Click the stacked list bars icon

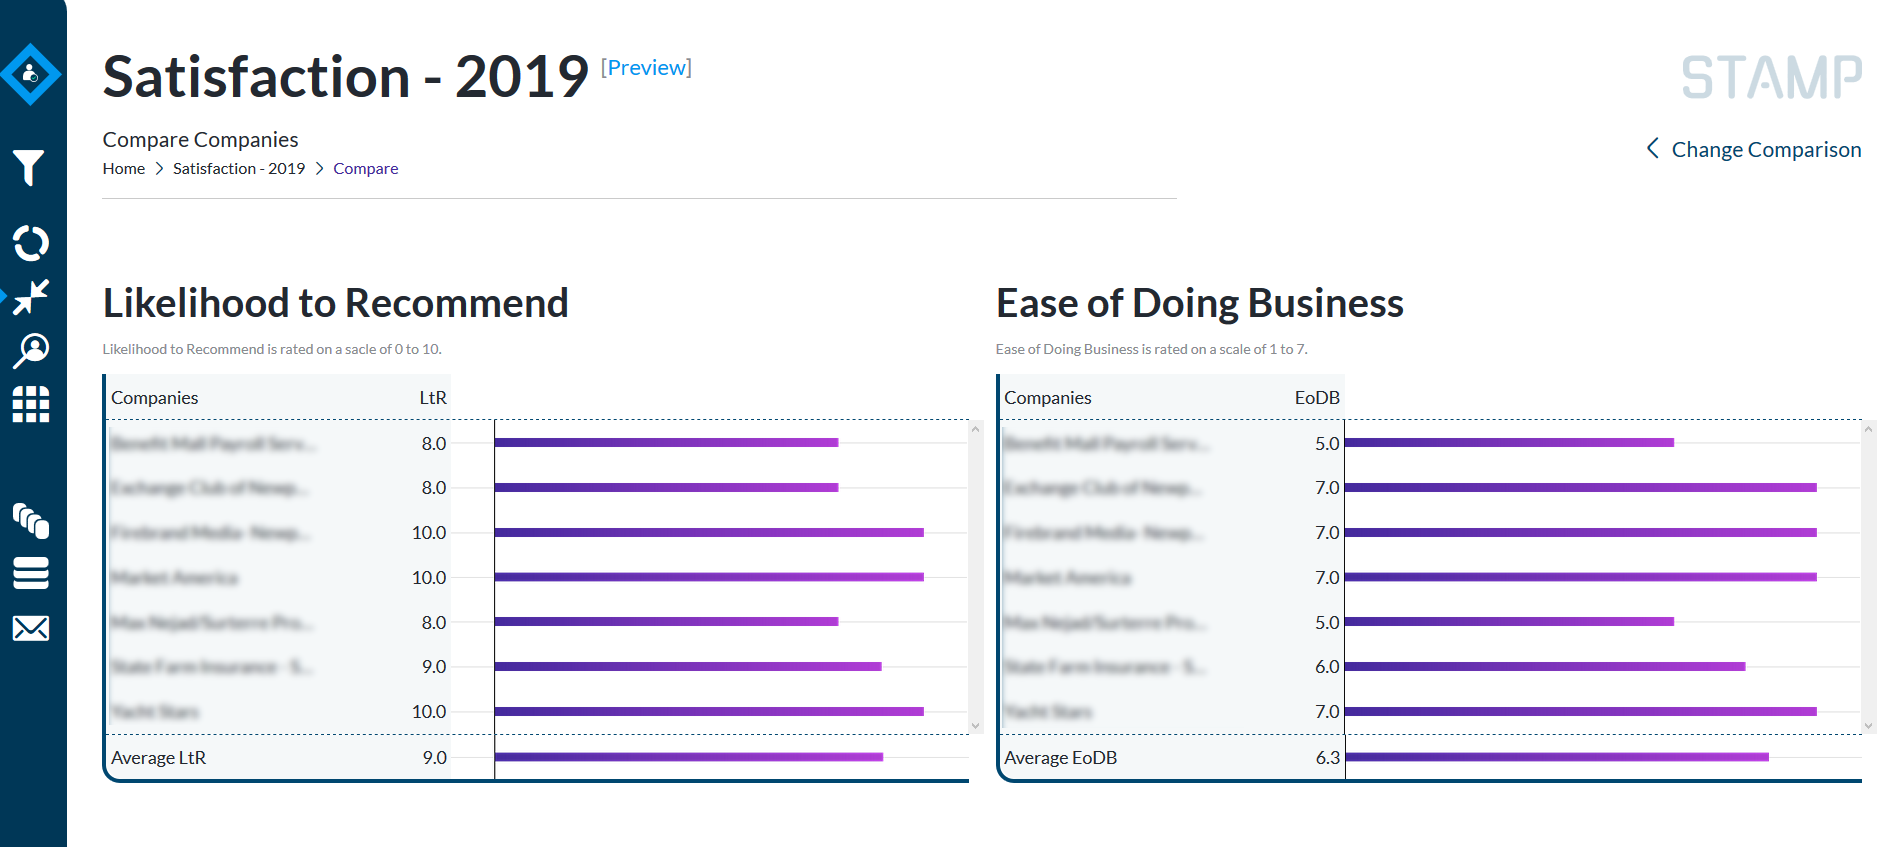coord(31,573)
